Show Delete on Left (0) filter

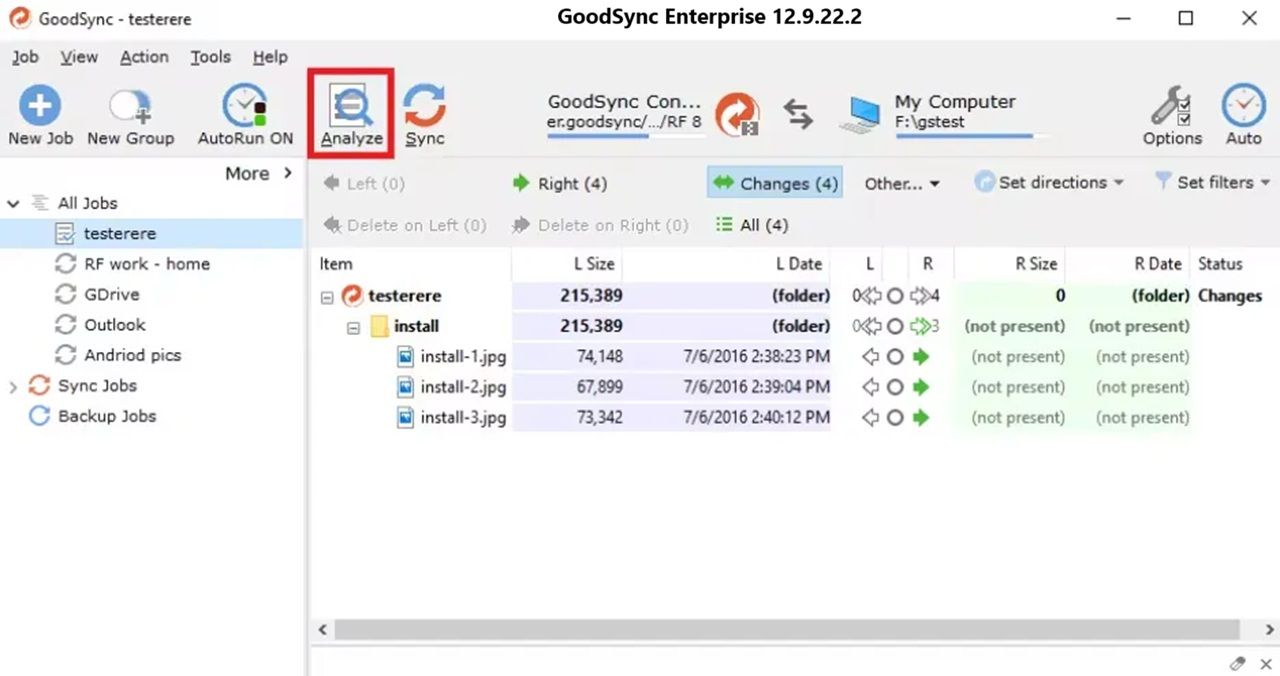point(403,225)
